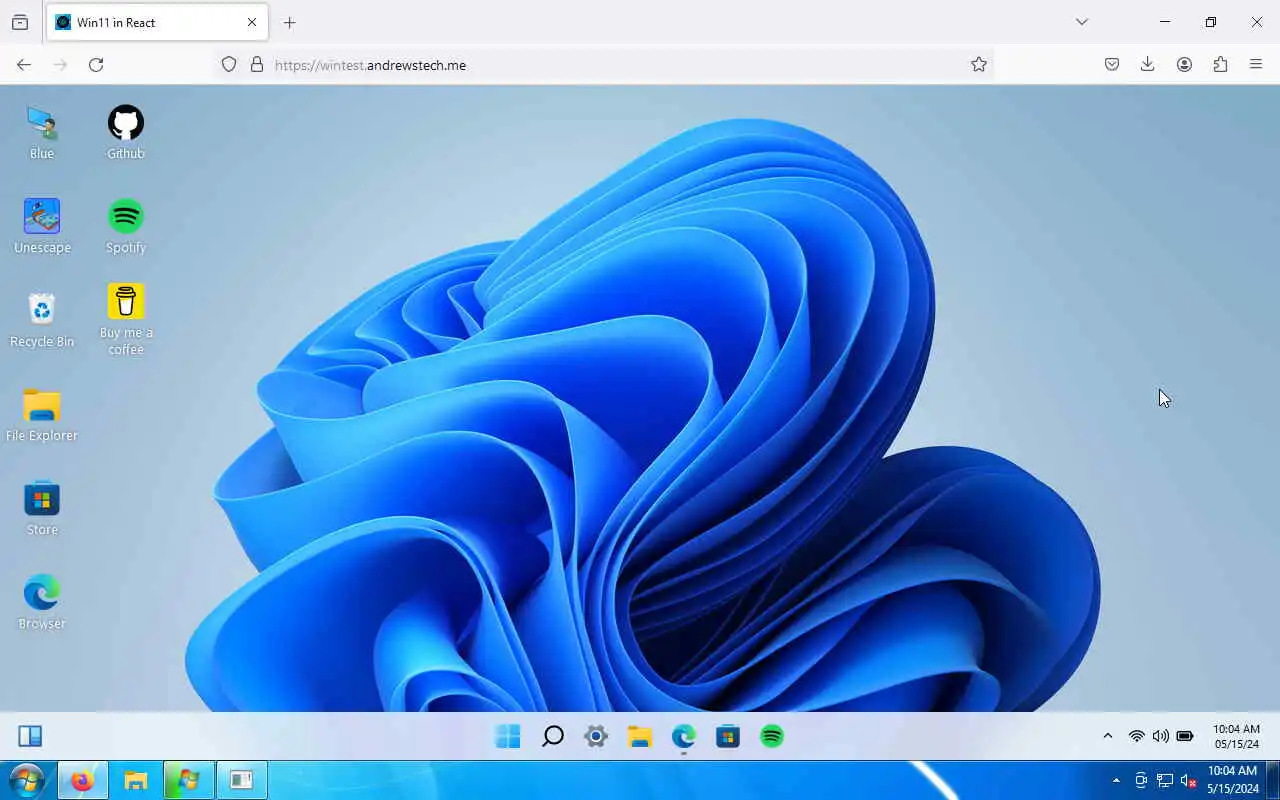This screenshot has height=800, width=1280.
Task: Open the Firefox account menu
Action: [x=1184, y=64]
